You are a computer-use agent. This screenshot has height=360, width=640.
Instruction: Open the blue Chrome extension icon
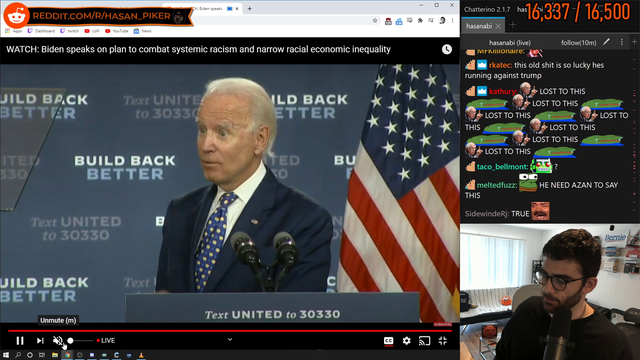399,21
